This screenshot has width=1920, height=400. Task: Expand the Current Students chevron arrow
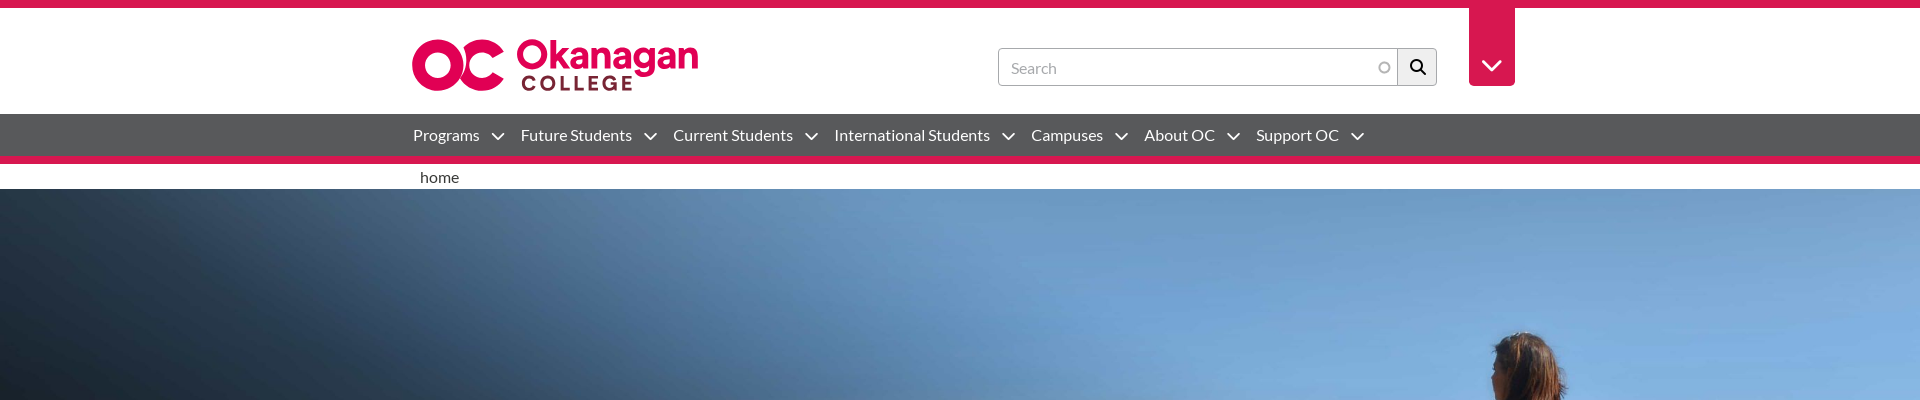(x=811, y=137)
